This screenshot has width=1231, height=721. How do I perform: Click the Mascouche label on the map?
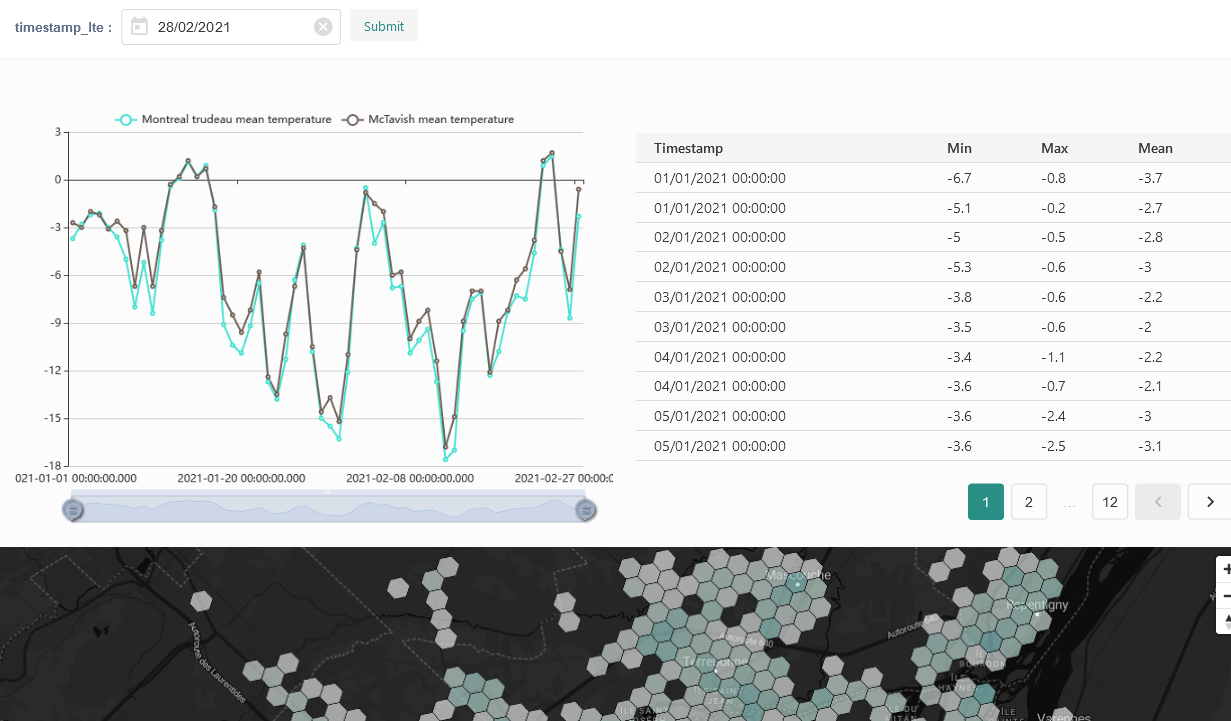point(798,575)
